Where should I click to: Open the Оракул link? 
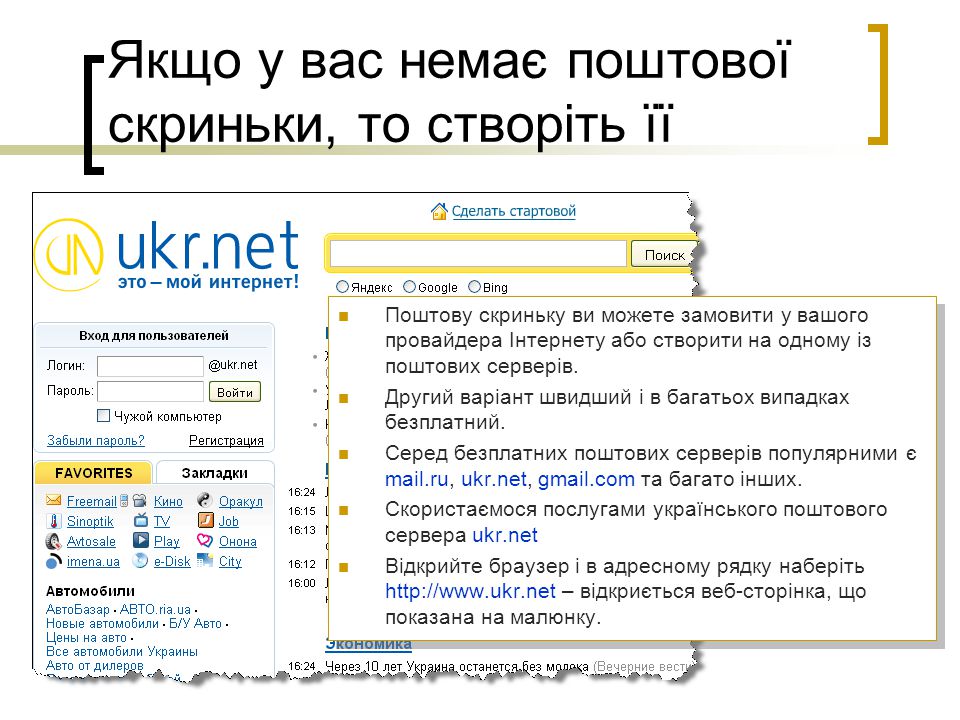[241, 501]
